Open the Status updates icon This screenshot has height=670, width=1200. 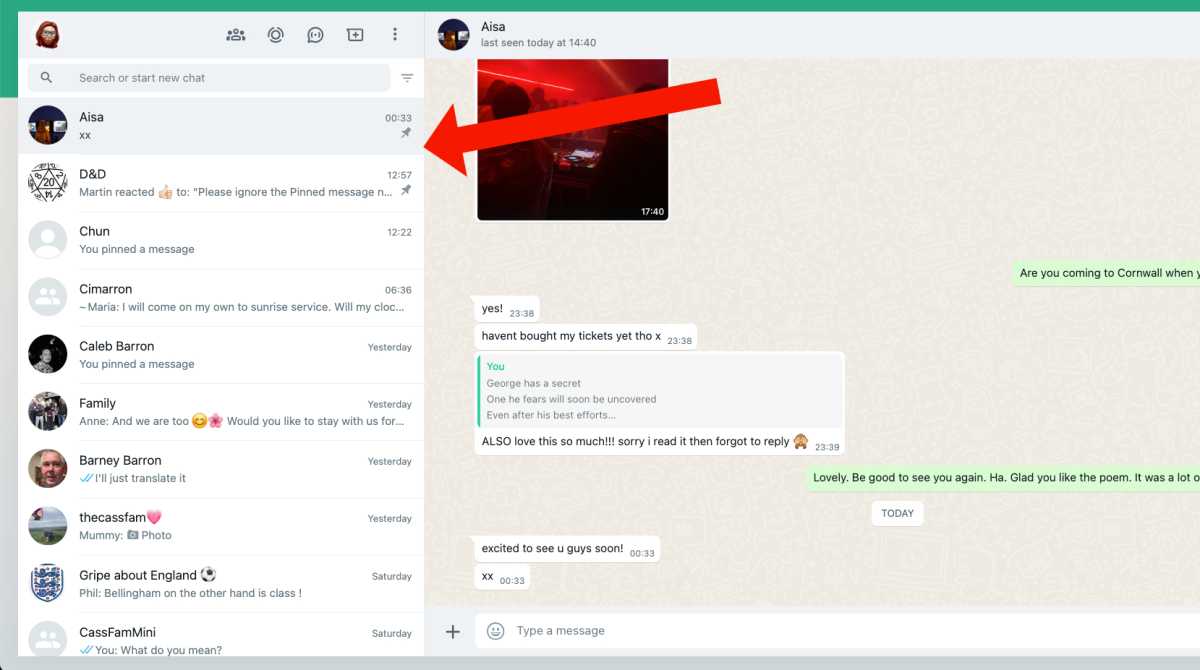click(x=276, y=35)
